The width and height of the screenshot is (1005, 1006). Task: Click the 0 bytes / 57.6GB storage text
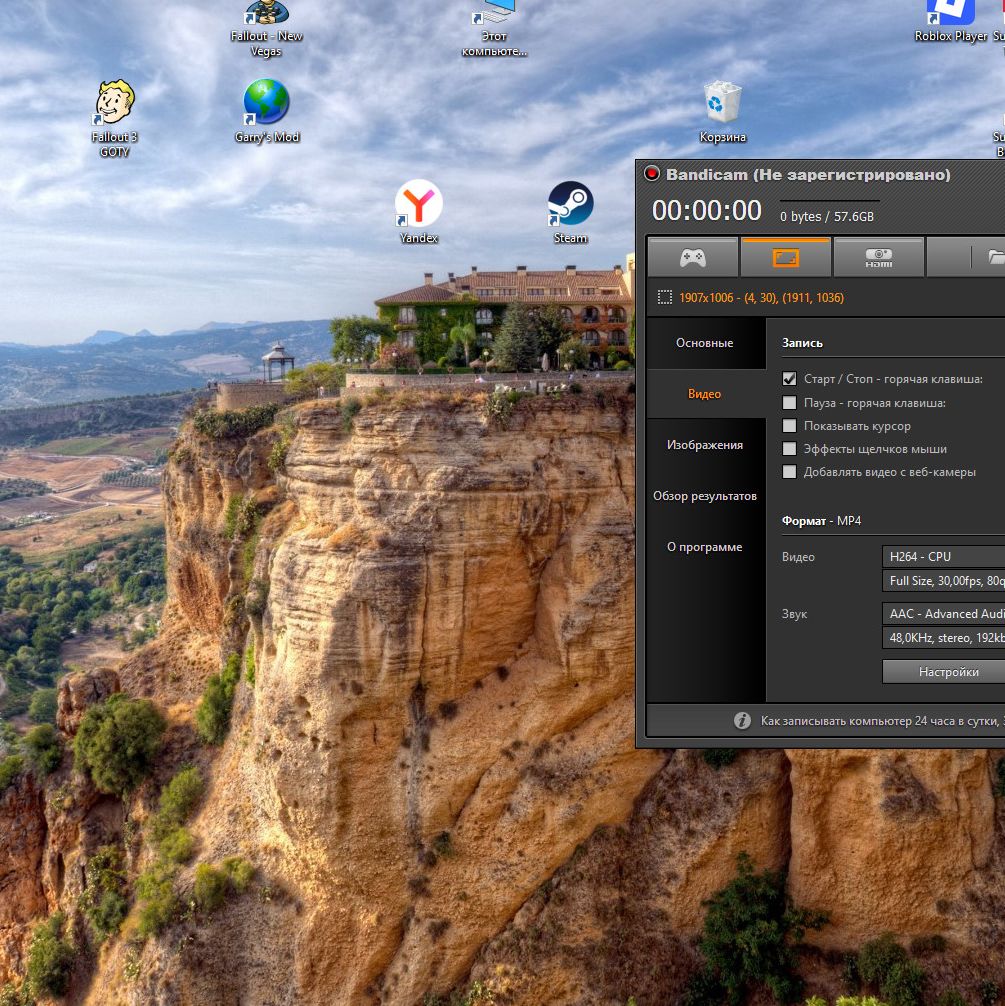(x=827, y=217)
